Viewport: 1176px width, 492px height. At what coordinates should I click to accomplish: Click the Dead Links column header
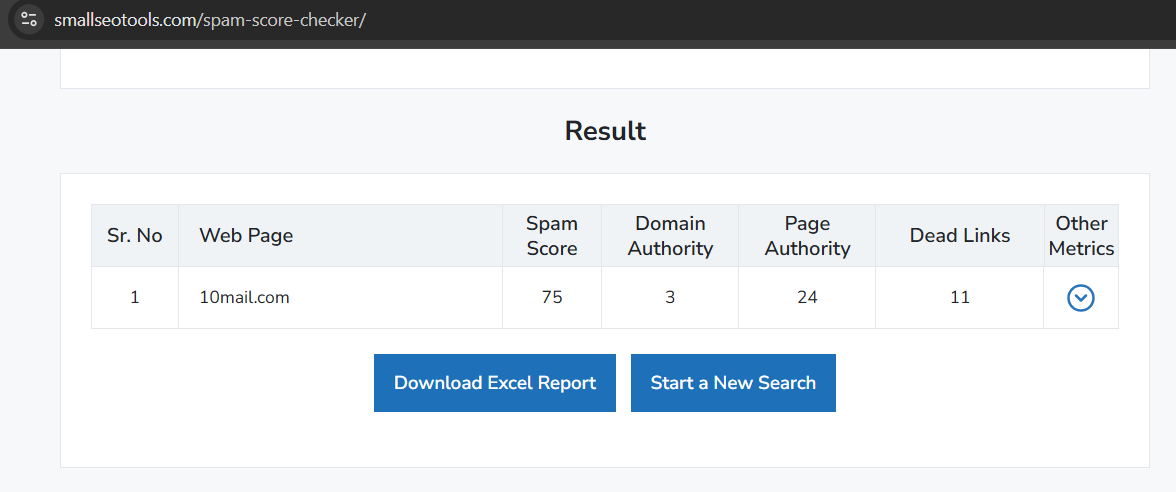pos(960,236)
